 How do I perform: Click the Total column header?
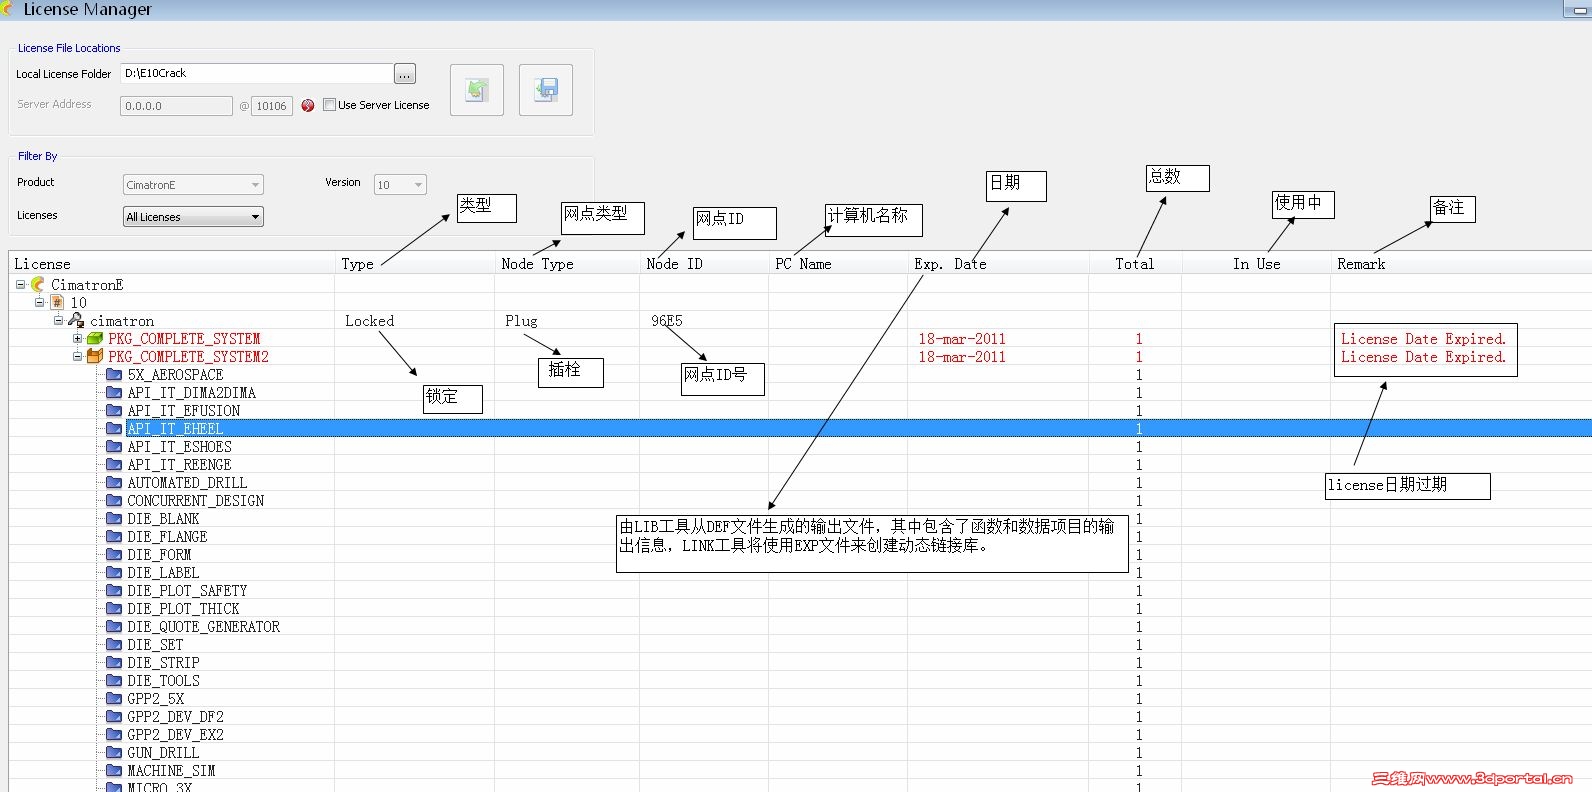tap(1135, 264)
